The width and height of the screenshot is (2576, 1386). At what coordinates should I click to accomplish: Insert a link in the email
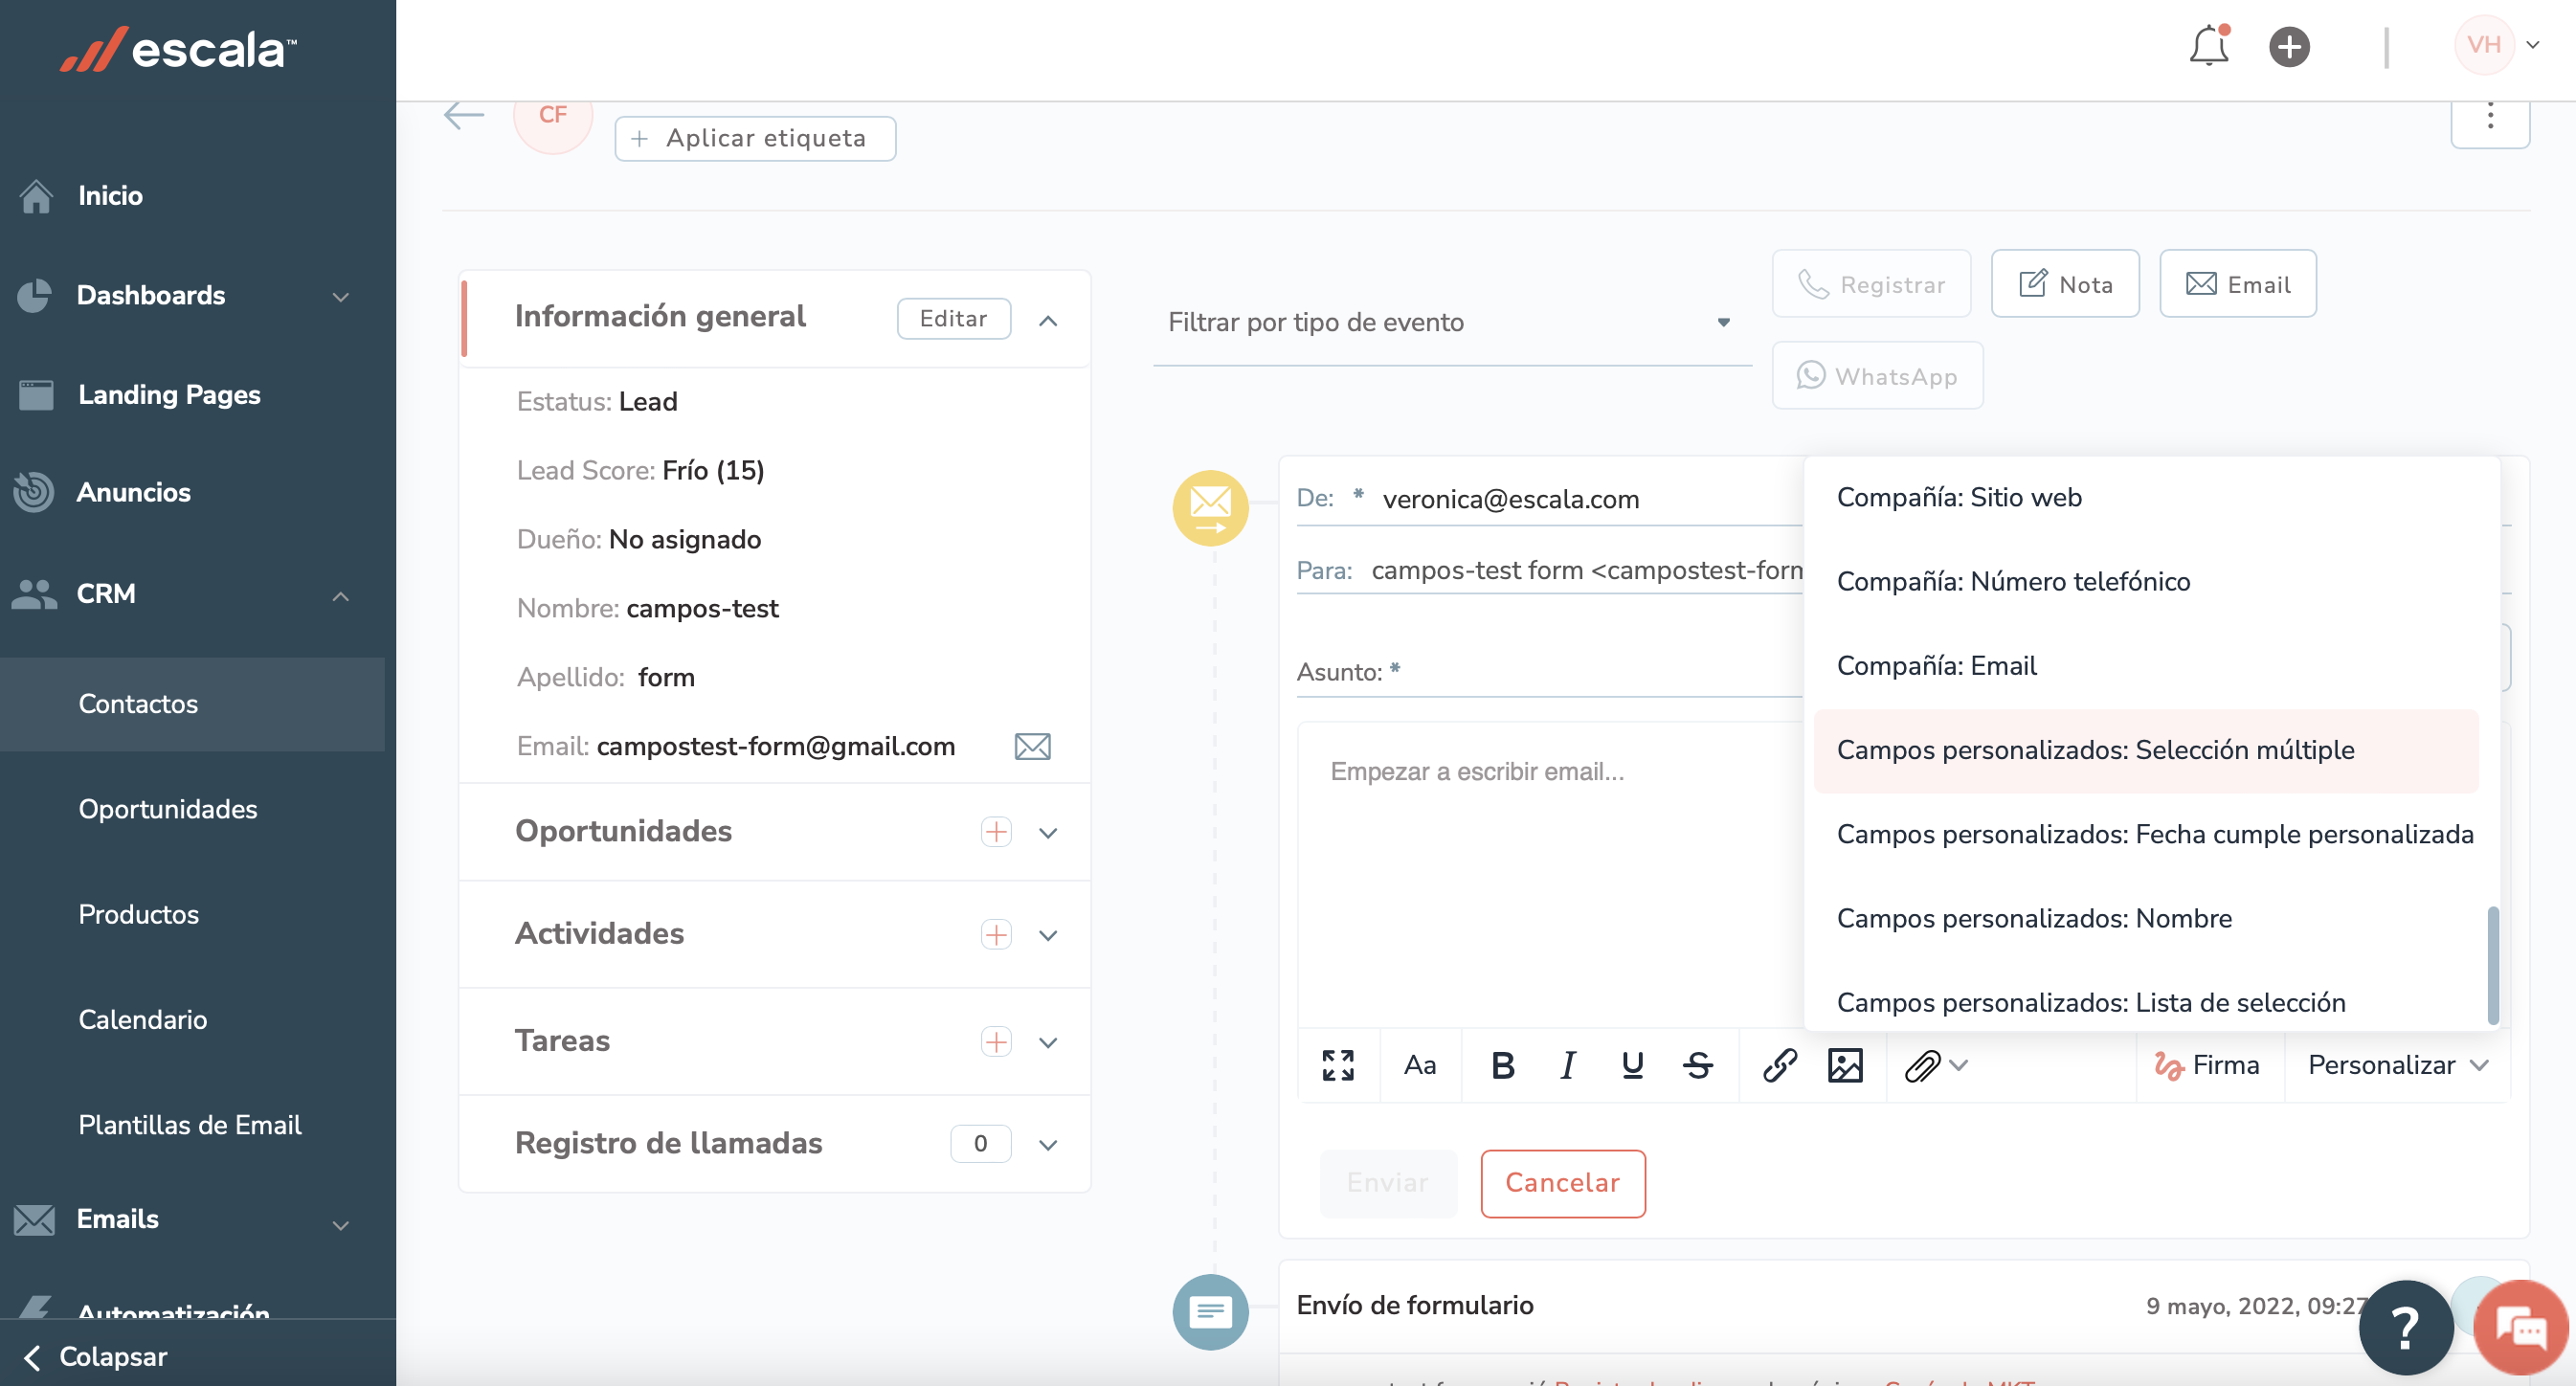point(1780,1065)
